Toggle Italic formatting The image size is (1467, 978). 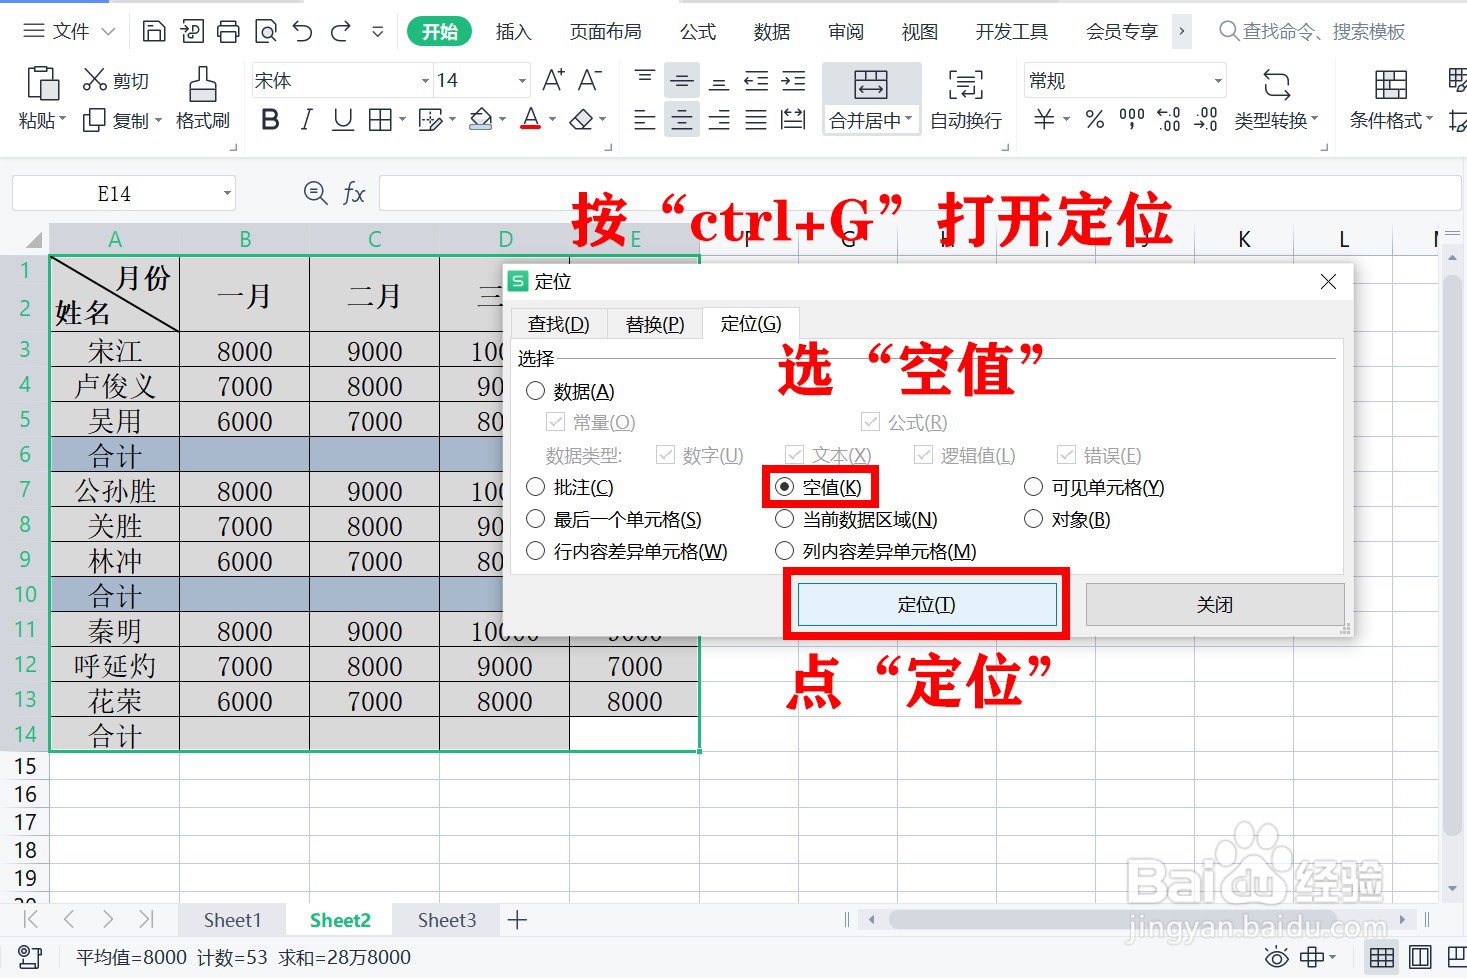(307, 120)
